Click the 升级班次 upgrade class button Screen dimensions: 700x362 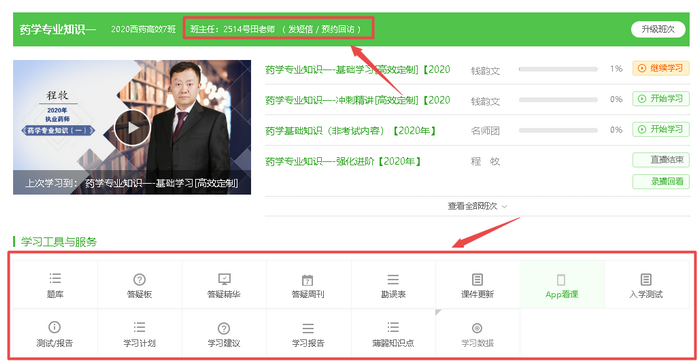pyautogui.click(x=658, y=29)
